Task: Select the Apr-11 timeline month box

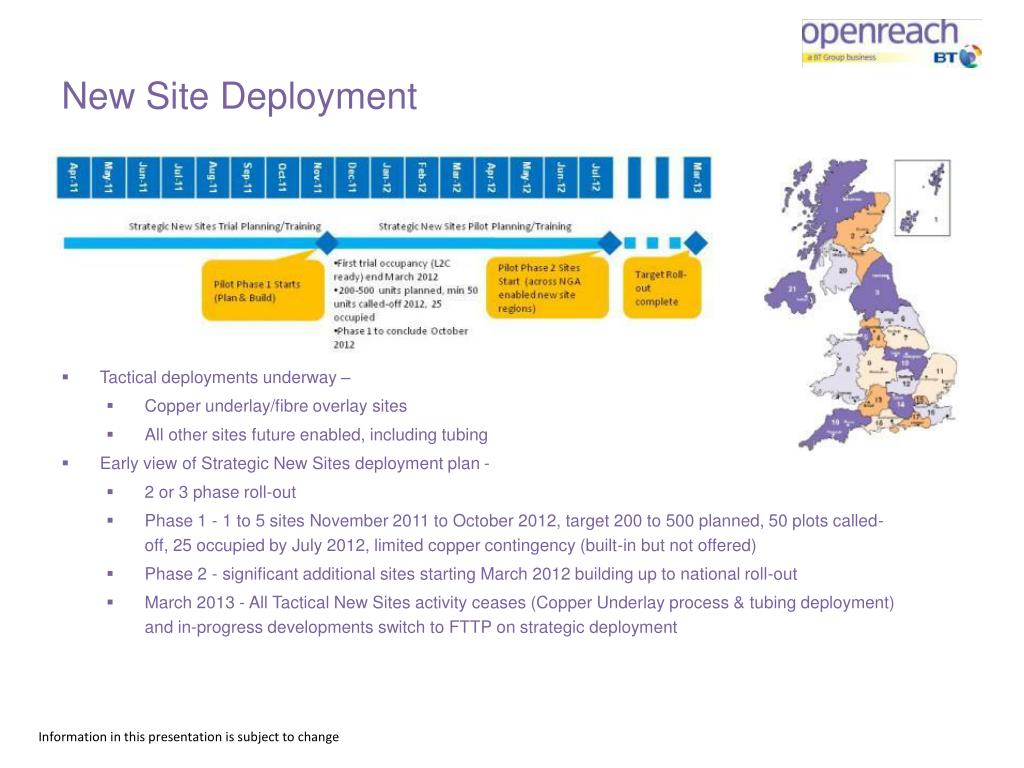Action: click(x=73, y=178)
